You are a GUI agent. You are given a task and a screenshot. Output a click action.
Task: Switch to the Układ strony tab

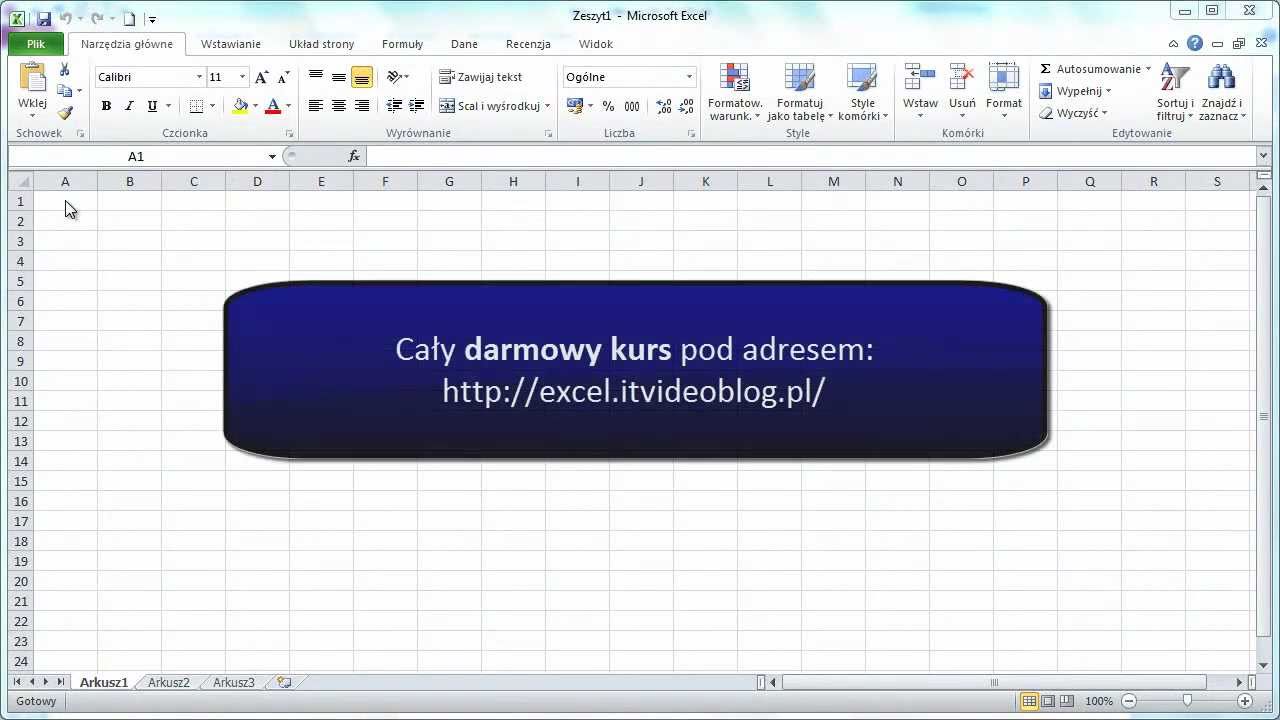pyautogui.click(x=321, y=44)
